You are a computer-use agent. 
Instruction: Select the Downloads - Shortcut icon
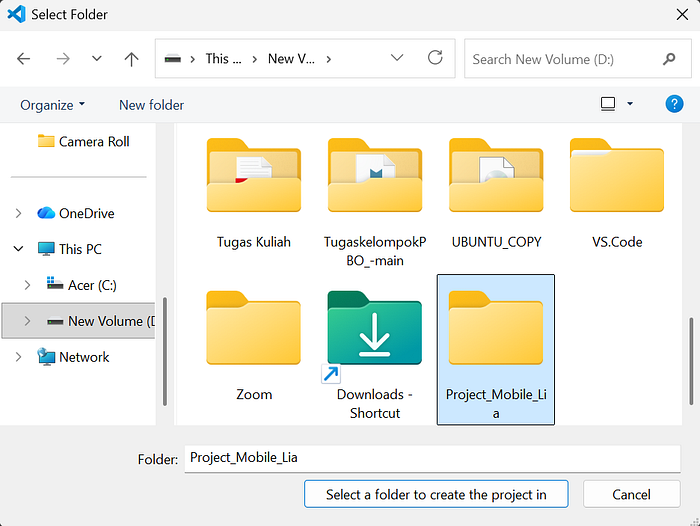click(x=374, y=330)
